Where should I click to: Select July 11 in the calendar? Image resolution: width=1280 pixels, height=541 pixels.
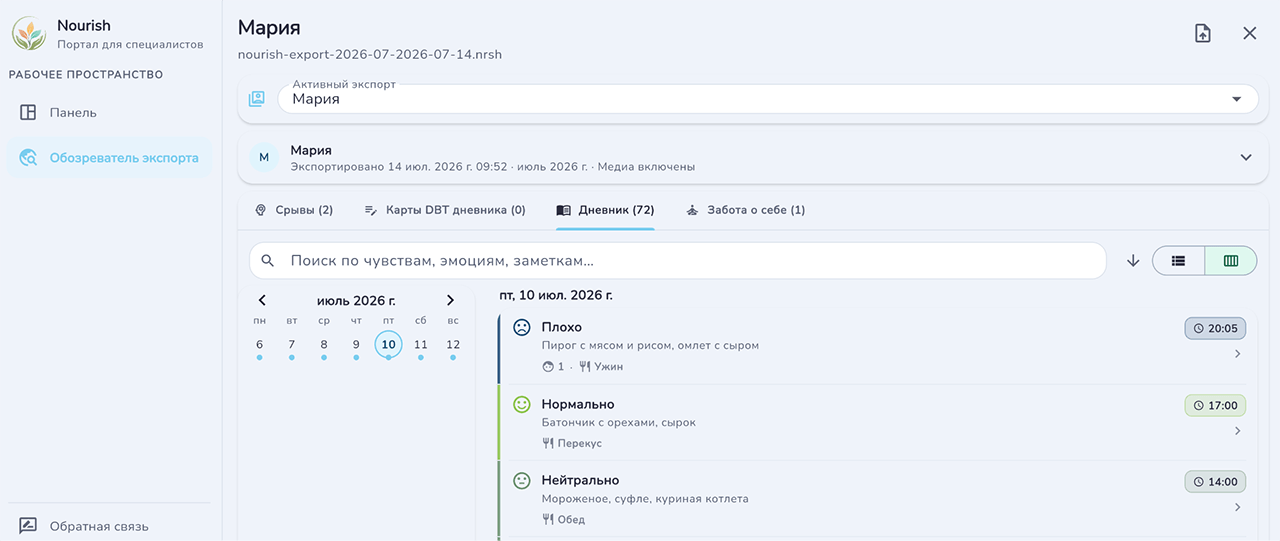[421, 345]
